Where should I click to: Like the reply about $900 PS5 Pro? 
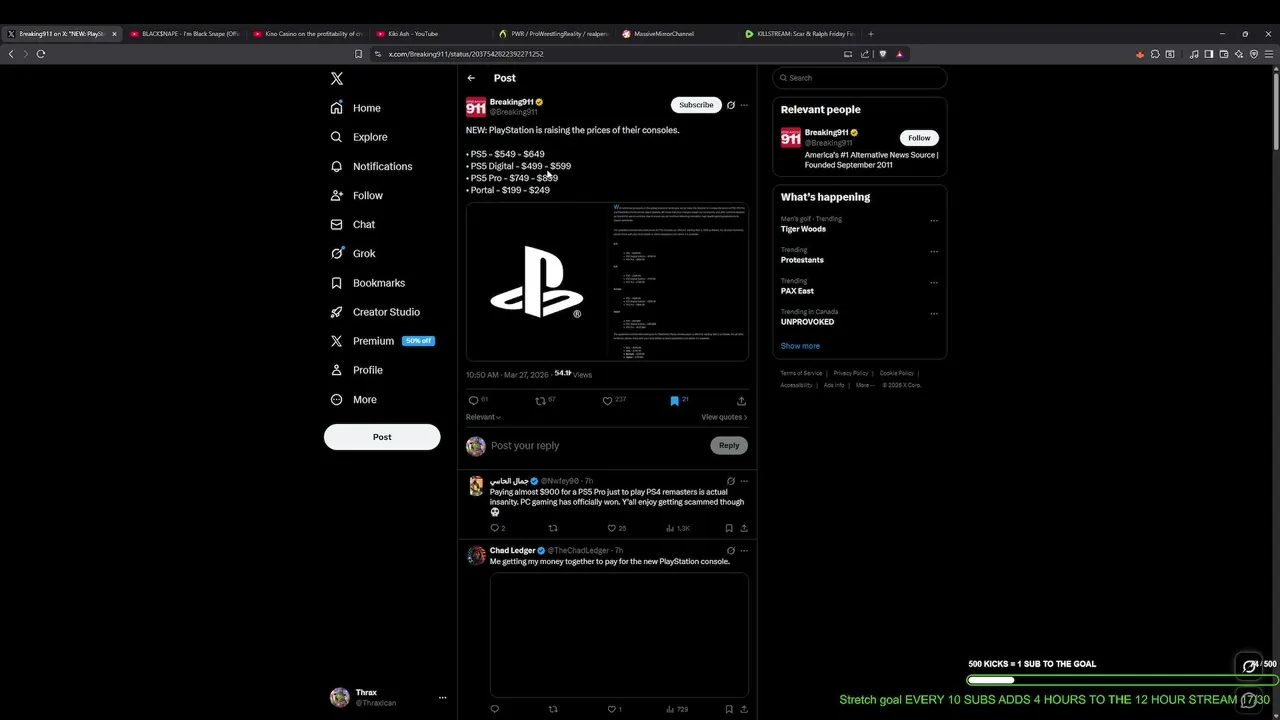(x=612, y=528)
